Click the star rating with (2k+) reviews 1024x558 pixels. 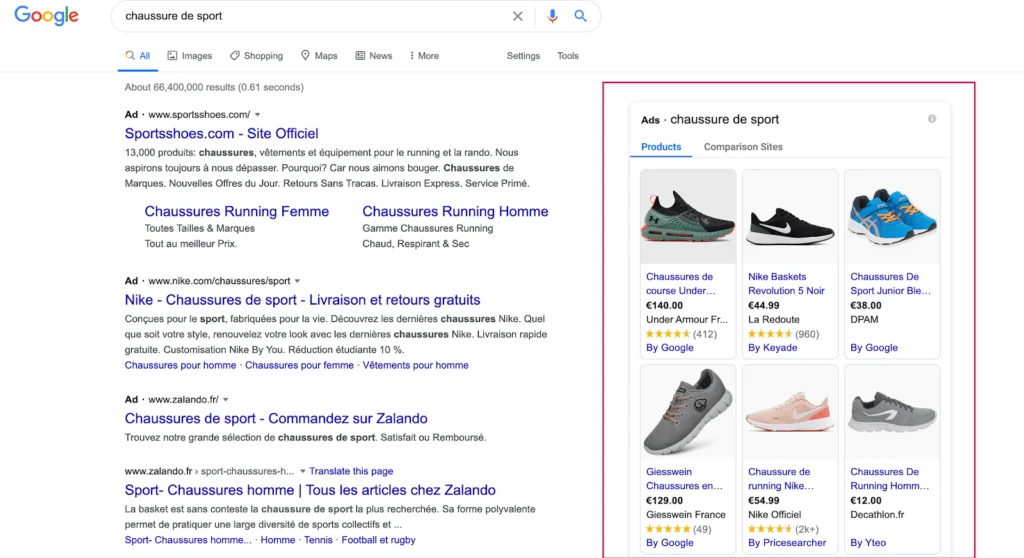pyautogui.click(x=783, y=529)
